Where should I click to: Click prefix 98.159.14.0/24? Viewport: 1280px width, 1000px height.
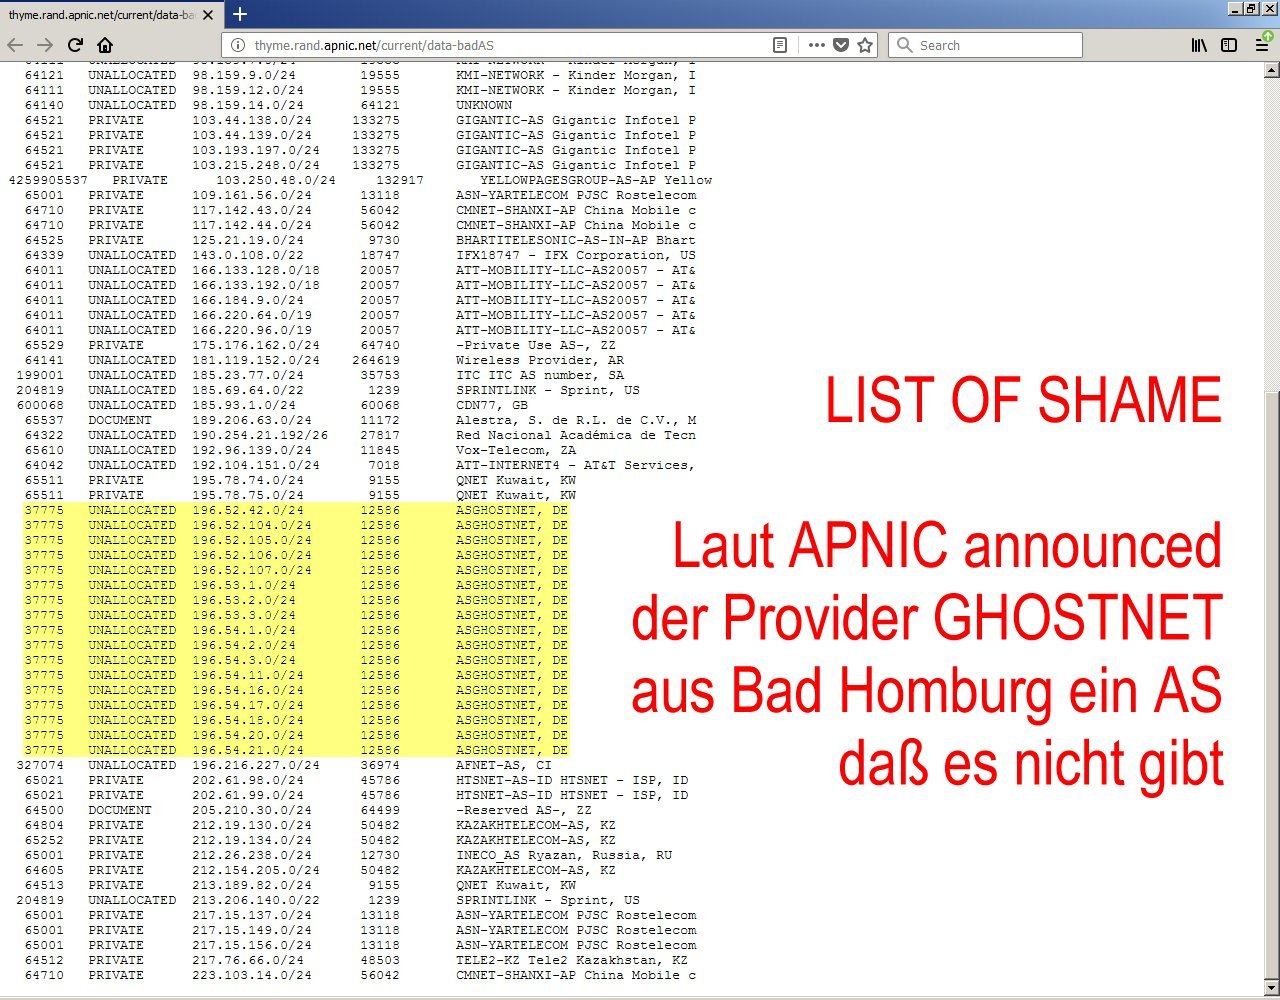point(248,105)
